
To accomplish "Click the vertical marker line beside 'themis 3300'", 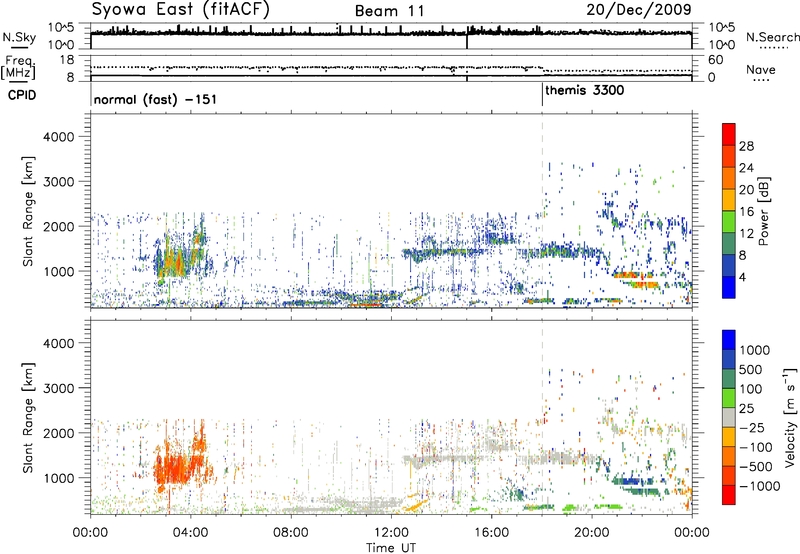I will (542, 96).
